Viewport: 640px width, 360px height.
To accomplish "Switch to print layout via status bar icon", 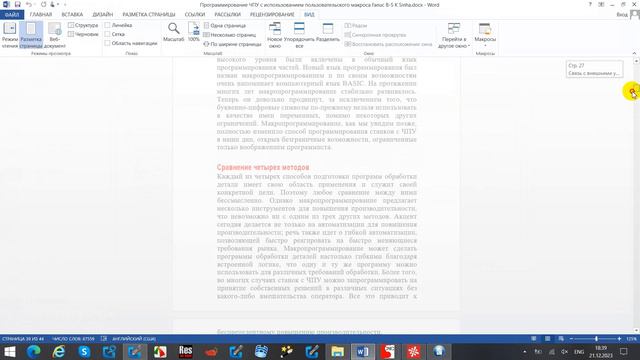I will click(547, 339).
